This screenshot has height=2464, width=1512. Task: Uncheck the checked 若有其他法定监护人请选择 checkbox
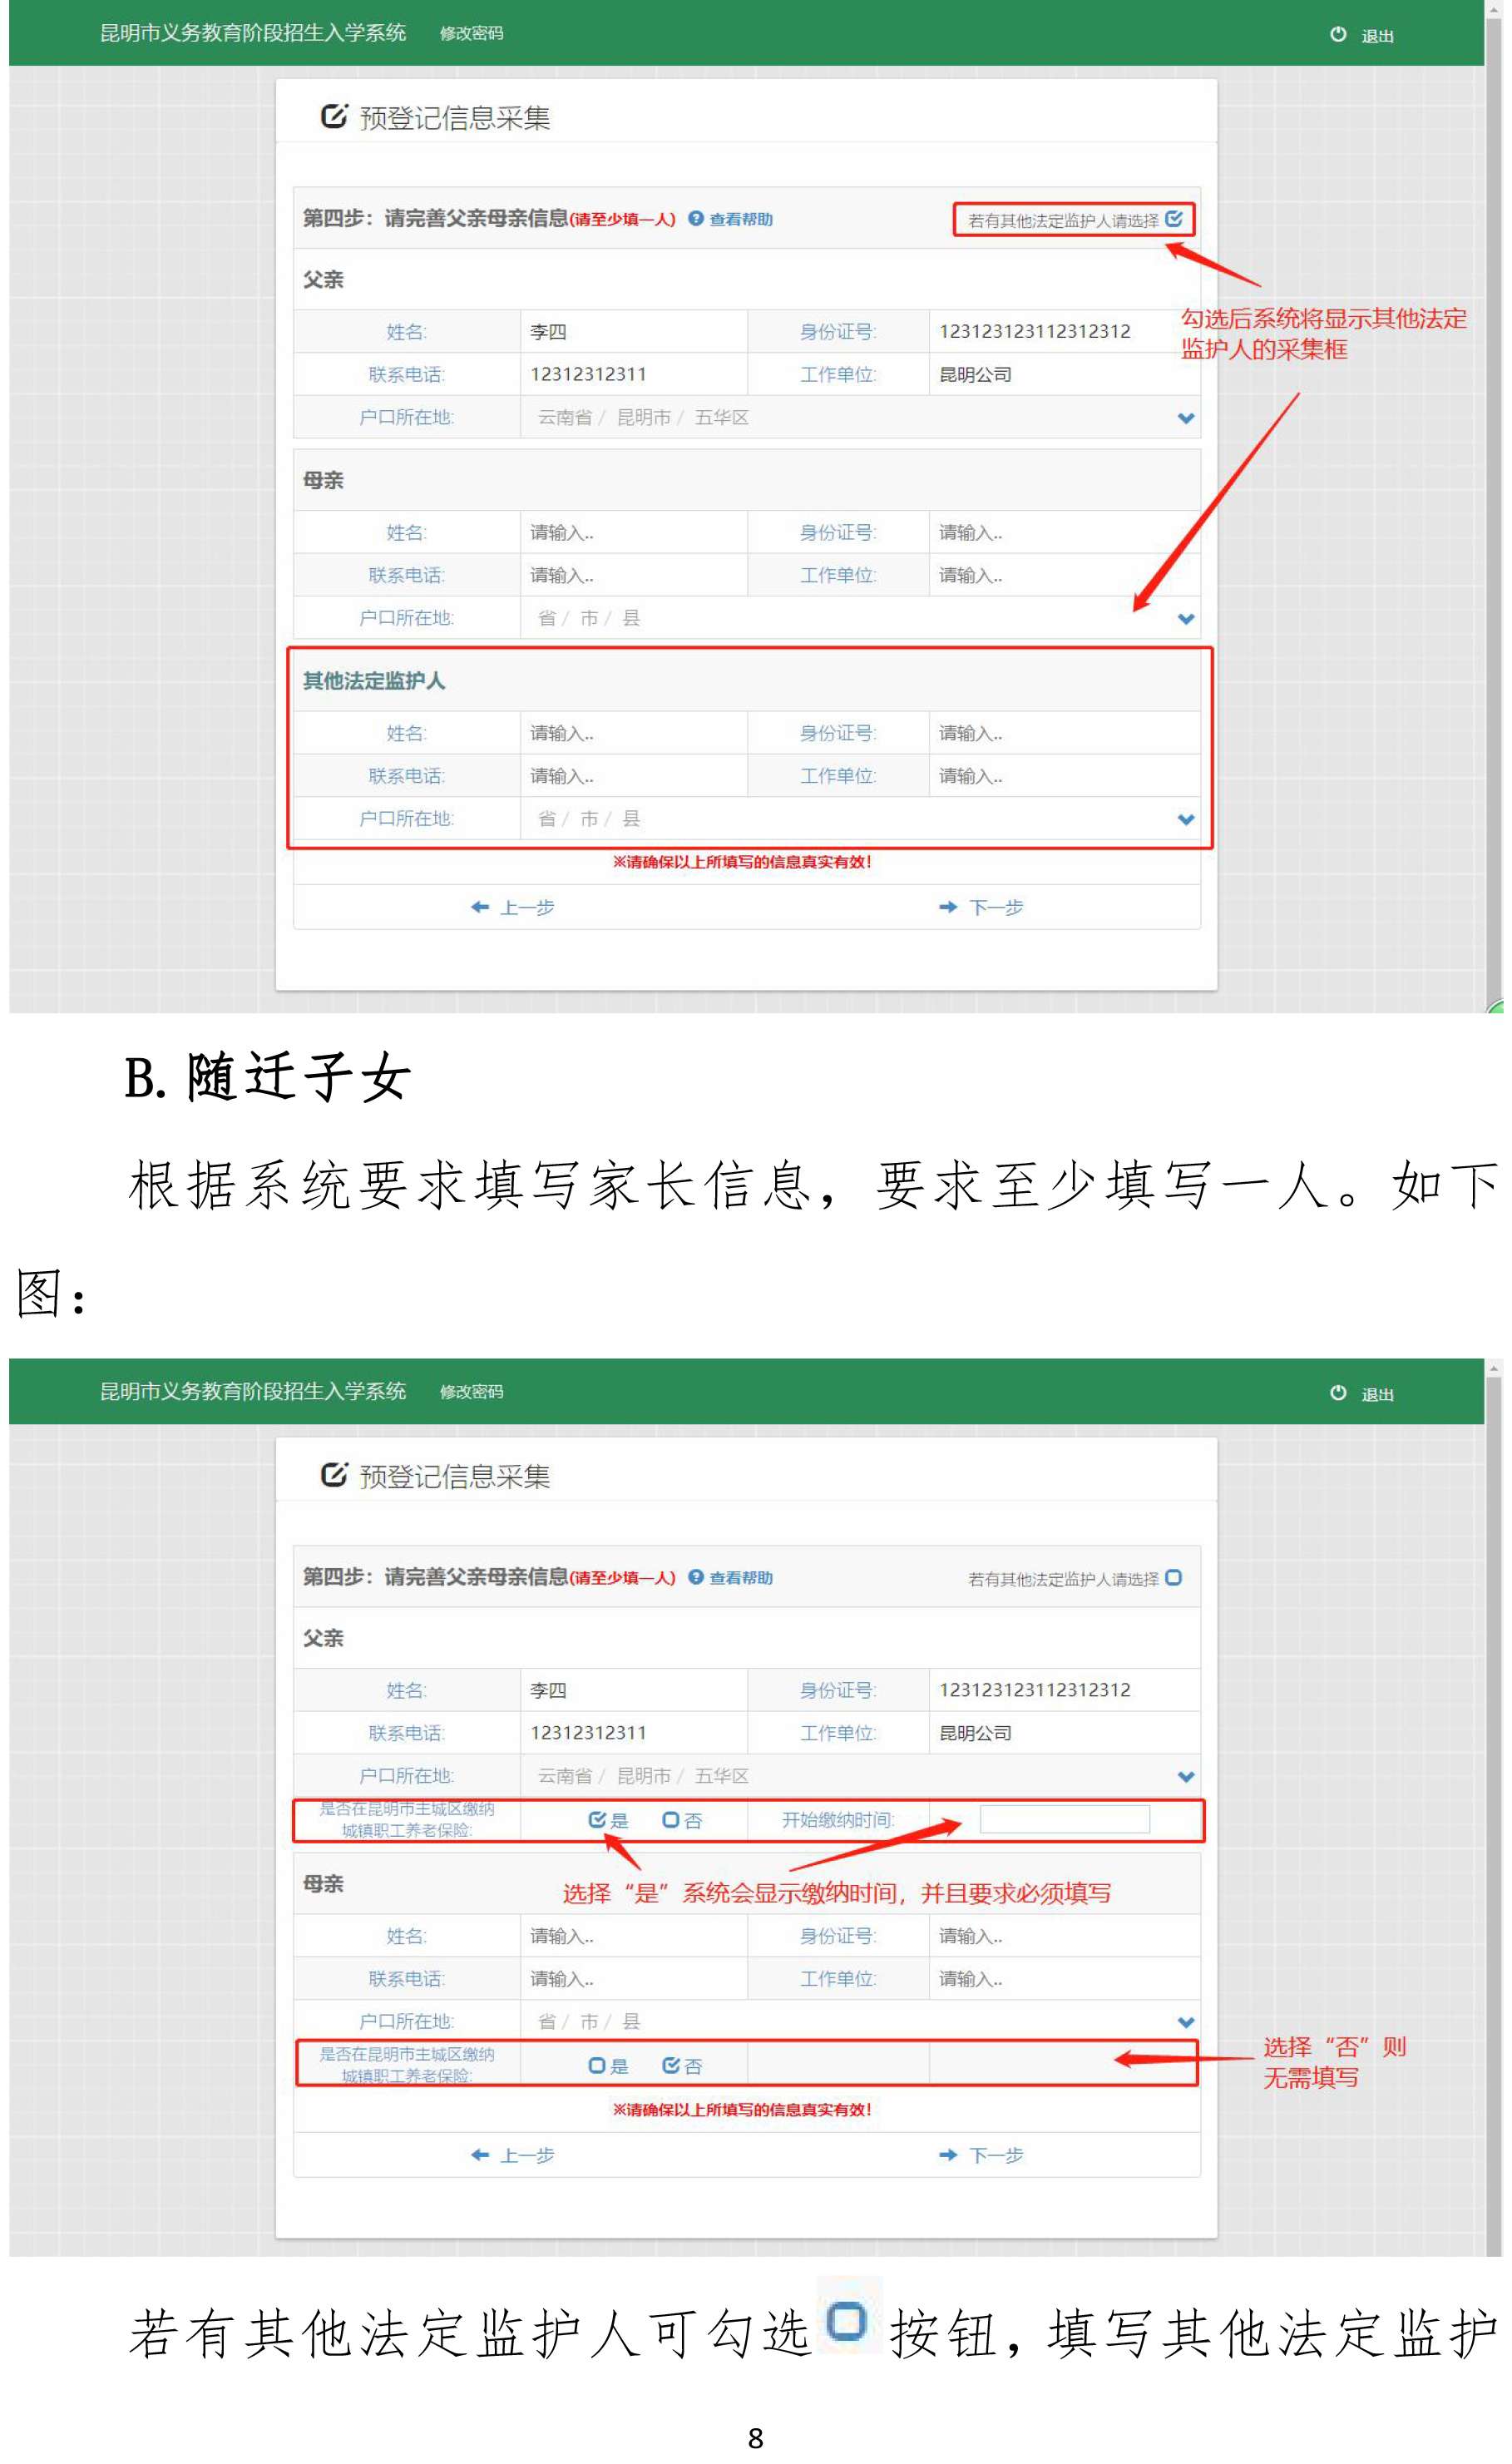click(1174, 219)
